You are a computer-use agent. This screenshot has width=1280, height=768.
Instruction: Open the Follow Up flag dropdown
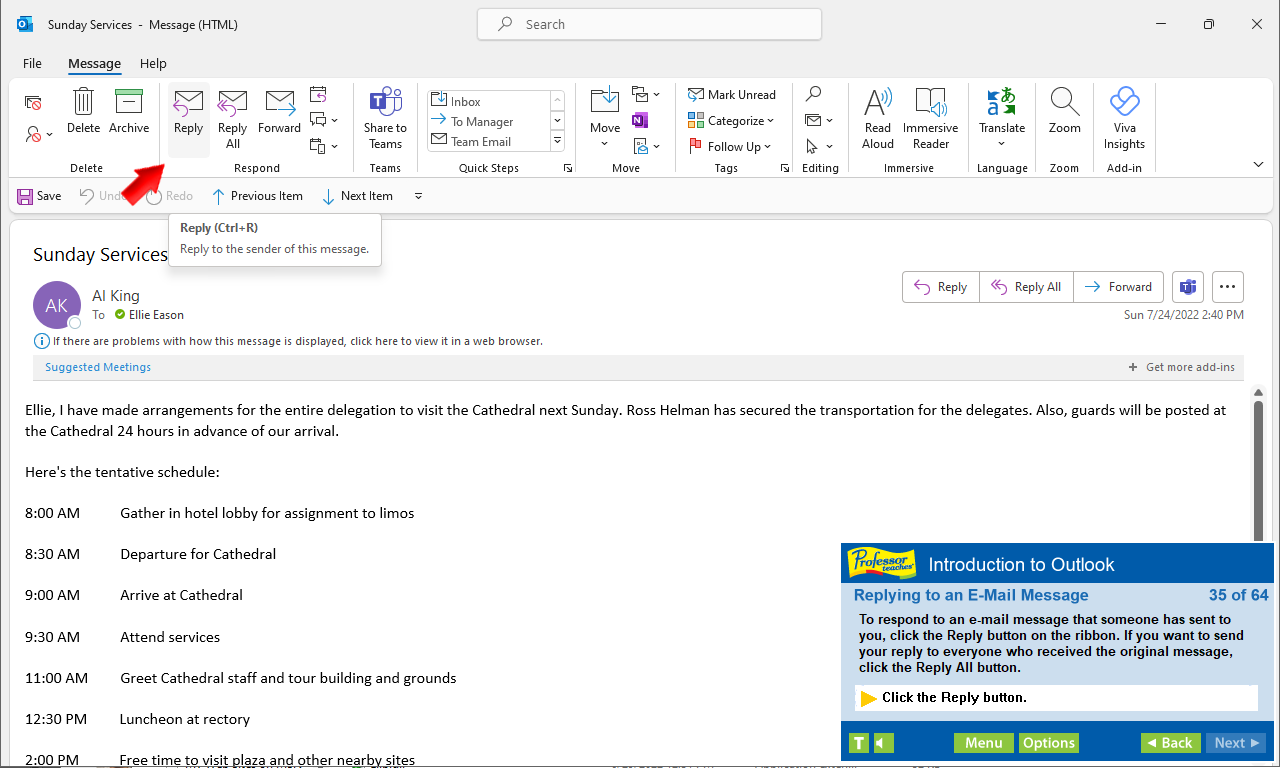pos(730,146)
